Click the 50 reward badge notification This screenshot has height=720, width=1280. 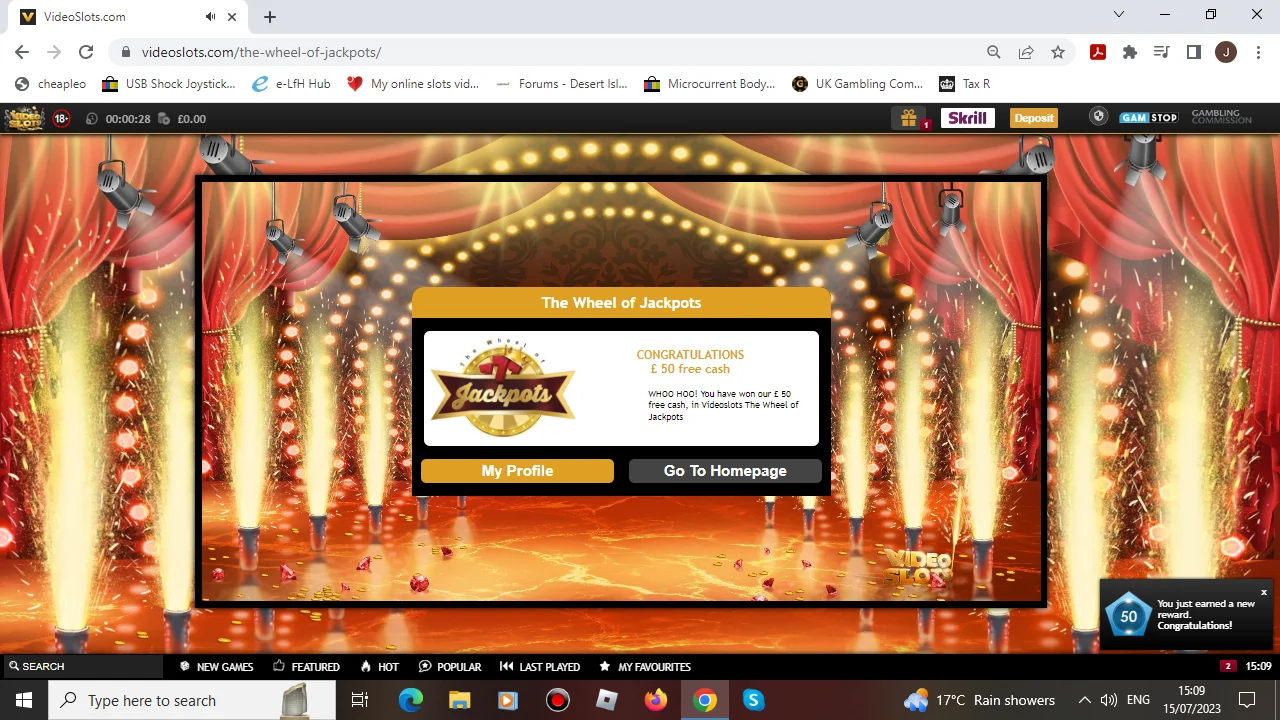1129,615
